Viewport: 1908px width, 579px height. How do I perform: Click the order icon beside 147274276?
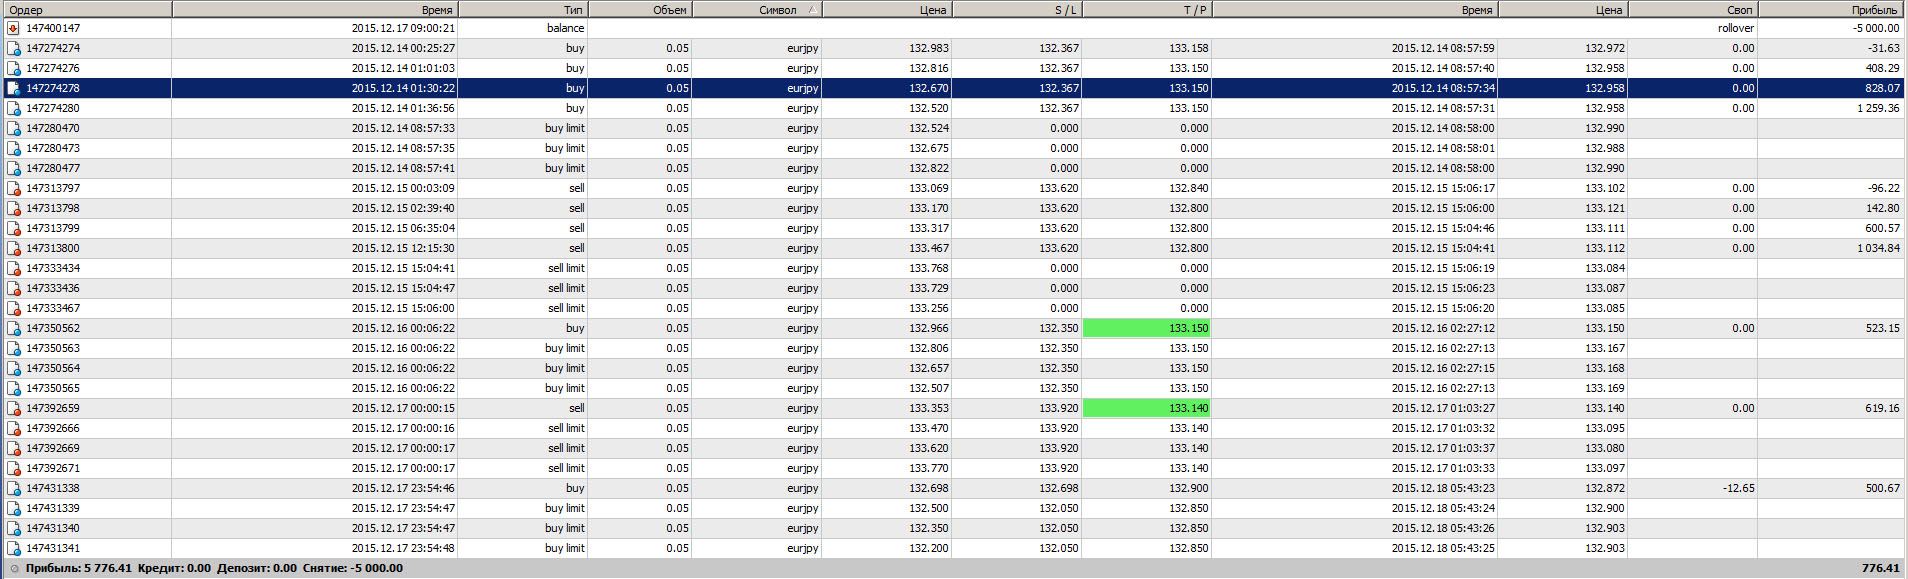[14, 68]
